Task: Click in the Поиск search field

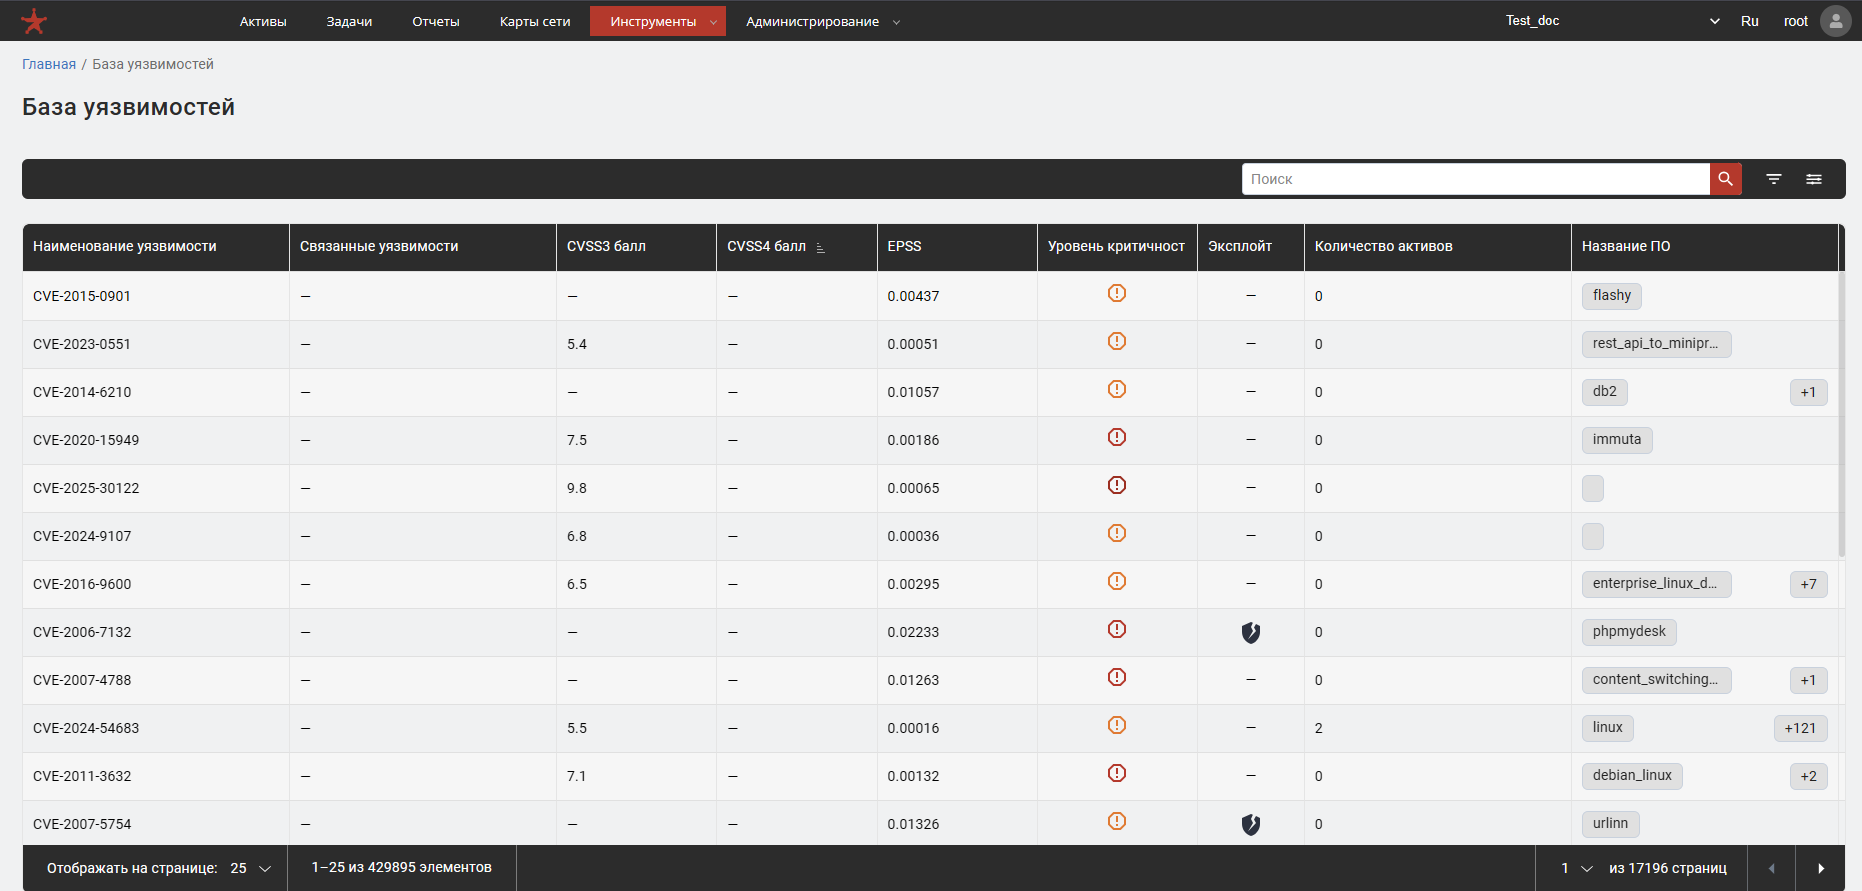Action: click(x=1475, y=179)
